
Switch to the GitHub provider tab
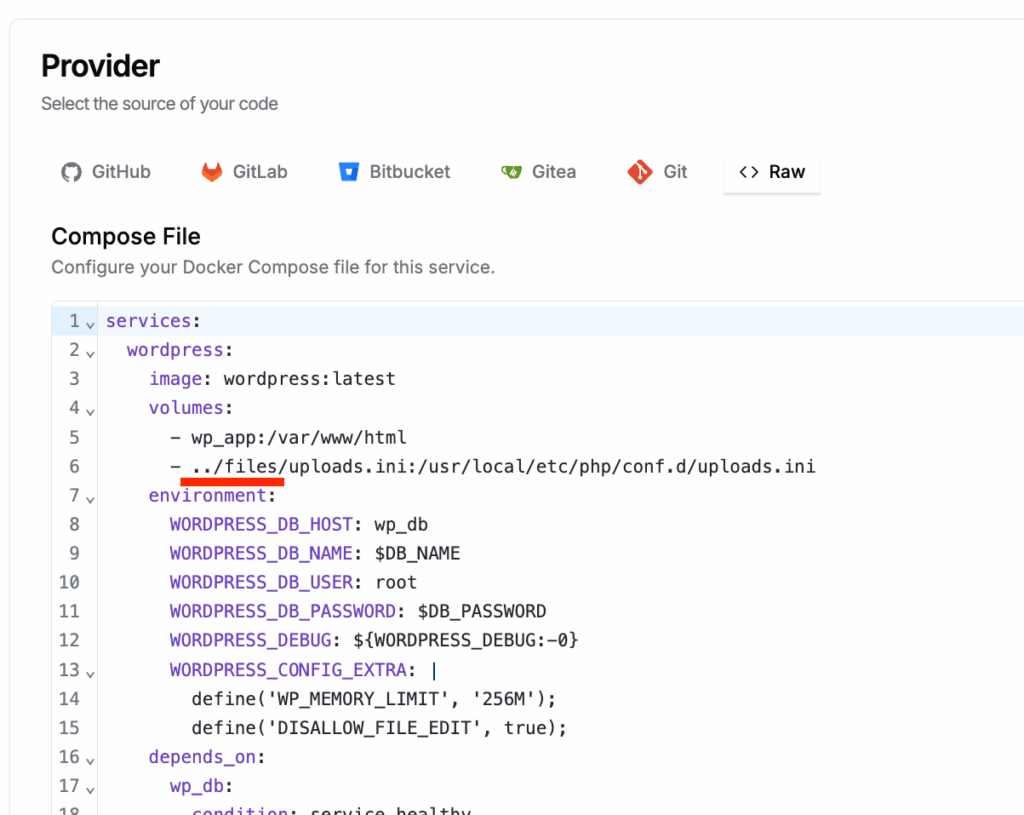(x=105, y=171)
